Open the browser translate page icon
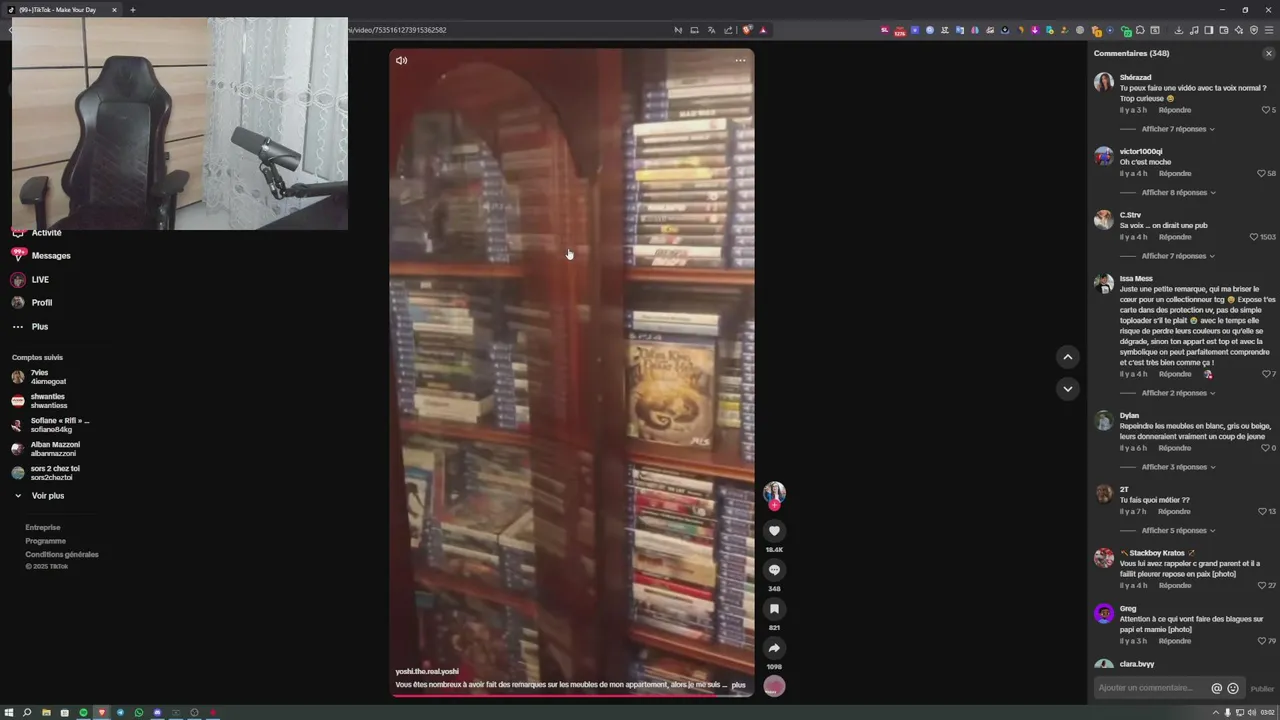The image size is (1280, 720). 712,30
